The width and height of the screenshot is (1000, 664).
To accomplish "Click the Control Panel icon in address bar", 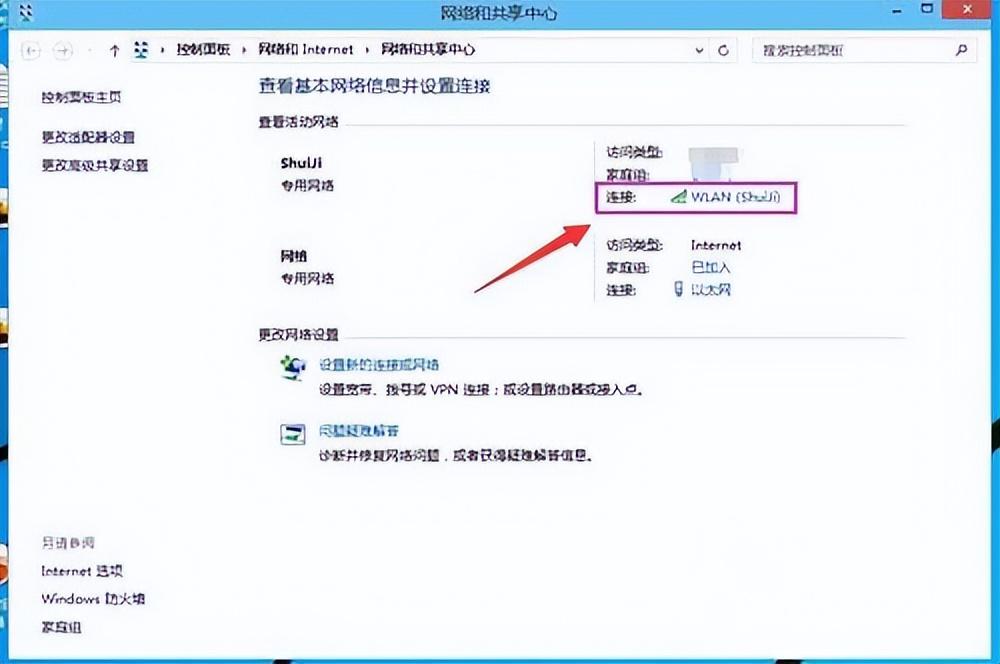I will tap(141, 49).
